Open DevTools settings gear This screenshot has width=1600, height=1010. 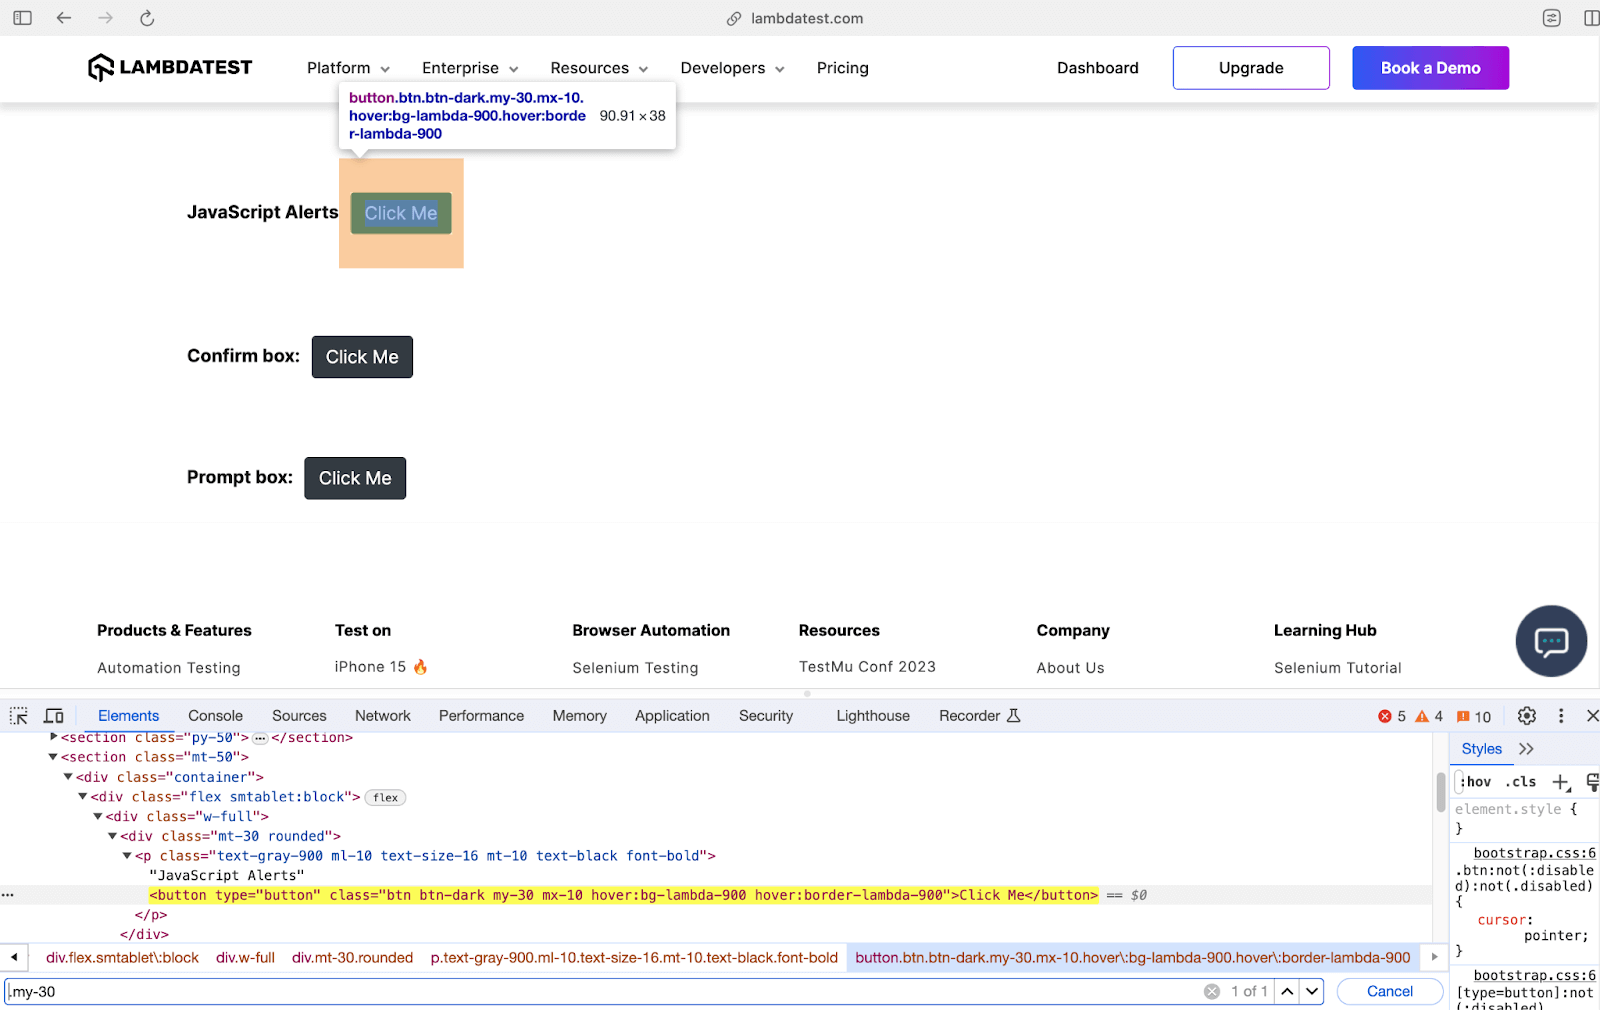(x=1525, y=715)
